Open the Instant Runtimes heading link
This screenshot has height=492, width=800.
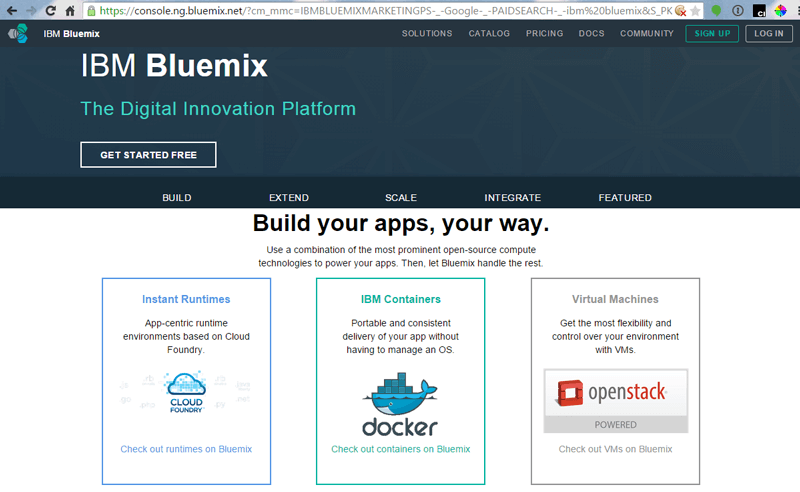[186, 299]
